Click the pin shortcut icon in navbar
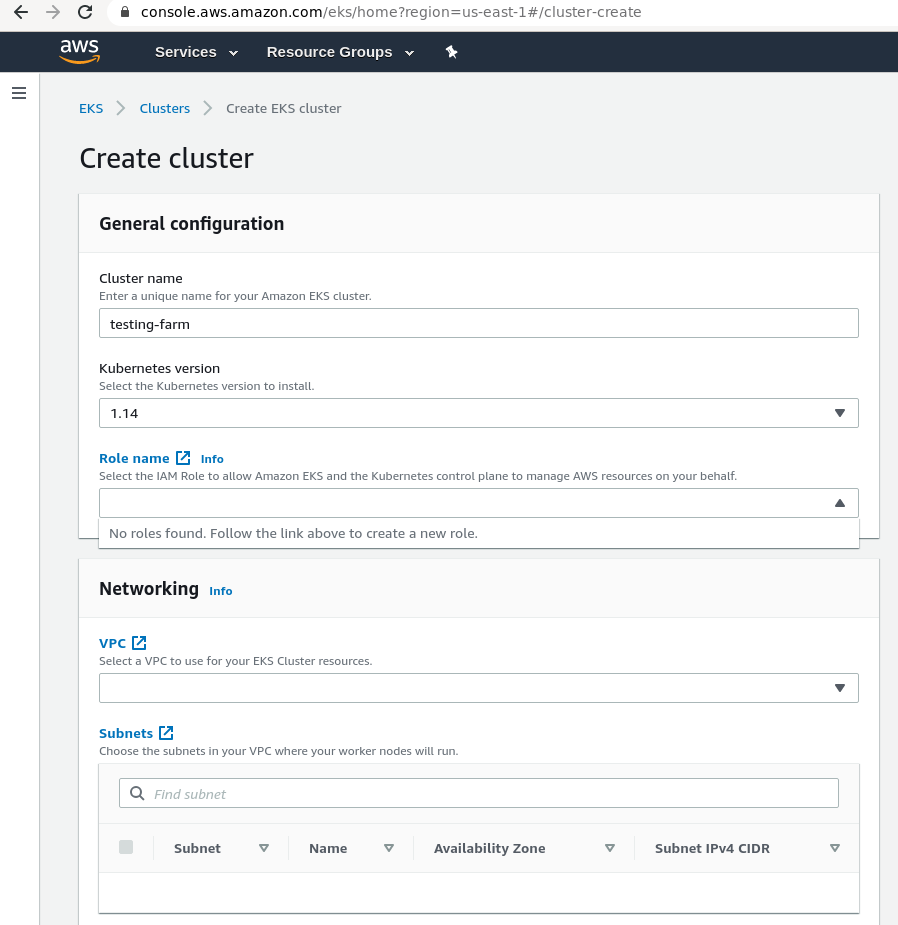The width and height of the screenshot is (898, 925). click(x=451, y=52)
